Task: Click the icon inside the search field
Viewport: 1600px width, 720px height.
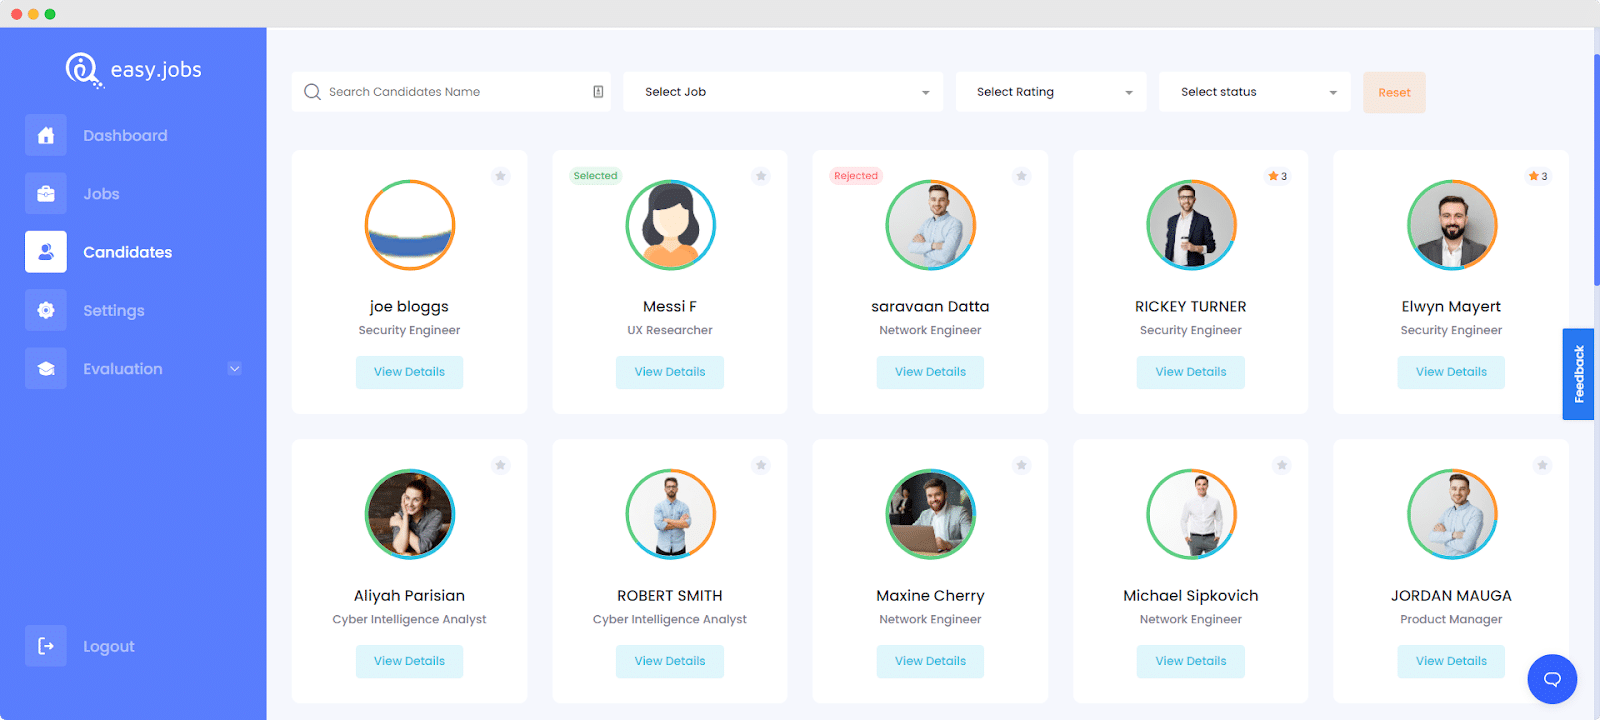Action: tap(598, 92)
